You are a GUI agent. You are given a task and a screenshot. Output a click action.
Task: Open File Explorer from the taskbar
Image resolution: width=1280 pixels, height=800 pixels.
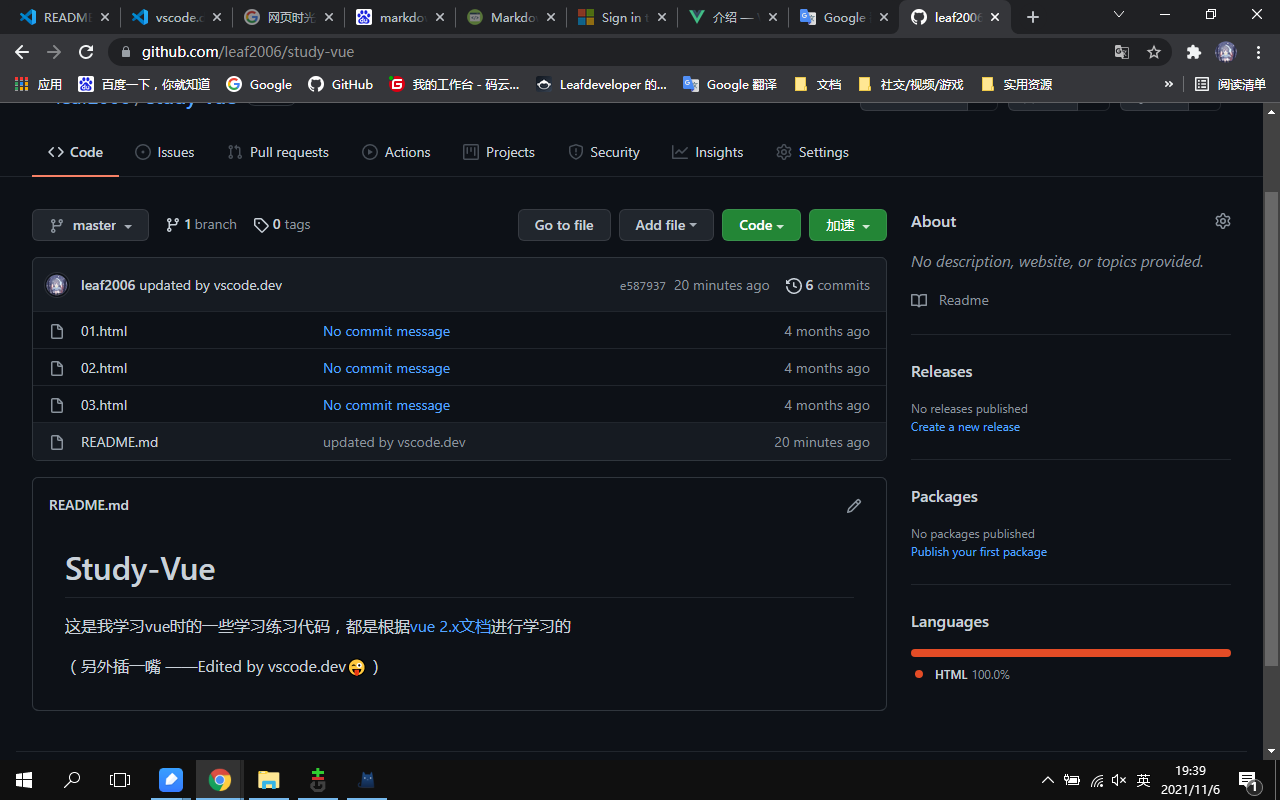(268, 780)
